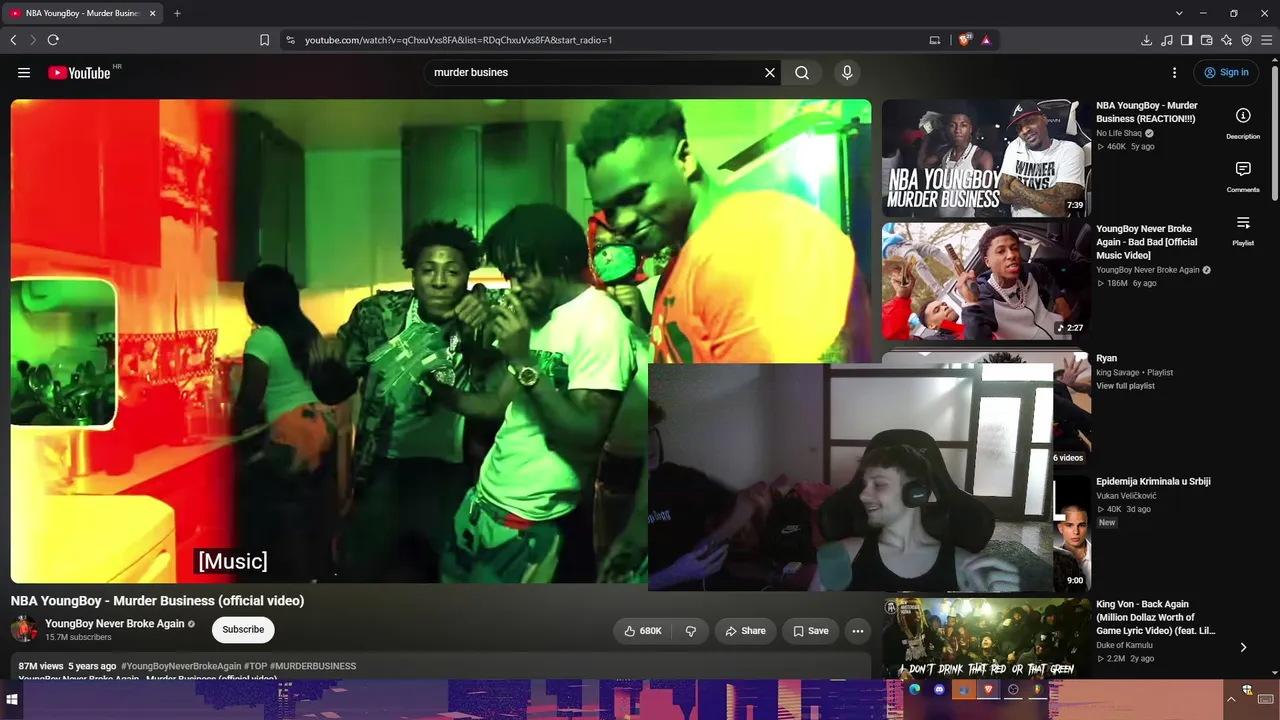1280x720 pixels.
Task: Click the #TOP hashtag
Action: pyautogui.click(x=255, y=666)
